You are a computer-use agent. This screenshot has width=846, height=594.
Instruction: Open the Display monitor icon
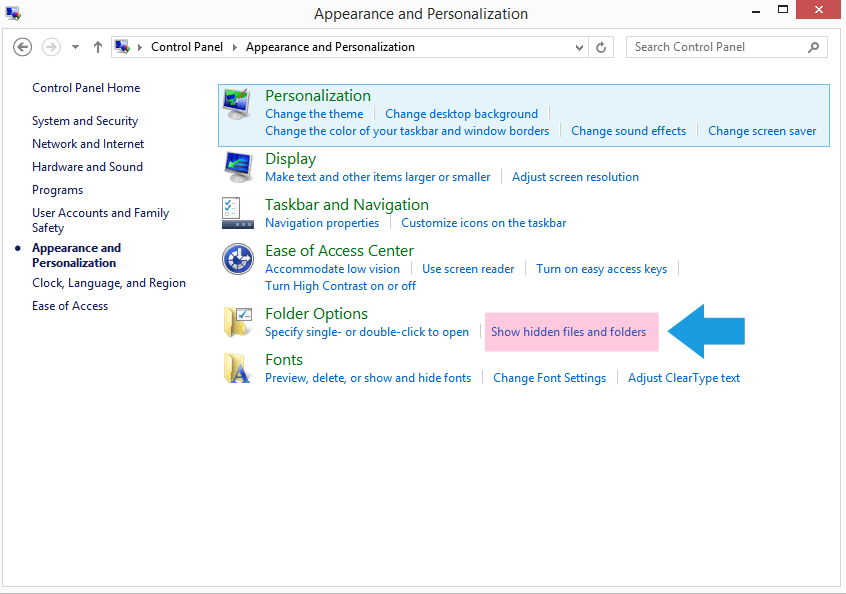click(237, 168)
